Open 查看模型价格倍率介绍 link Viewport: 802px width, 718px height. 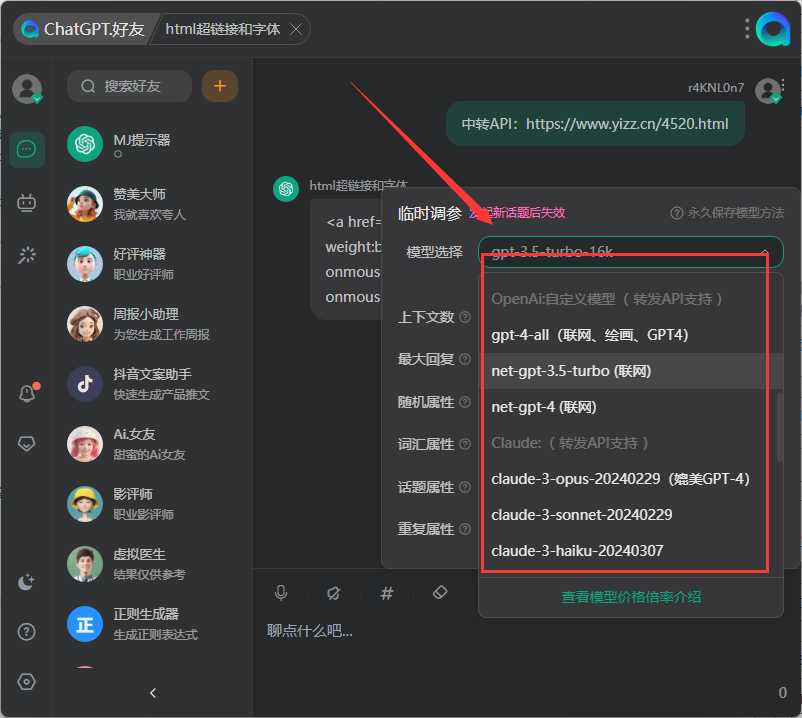(631, 597)
